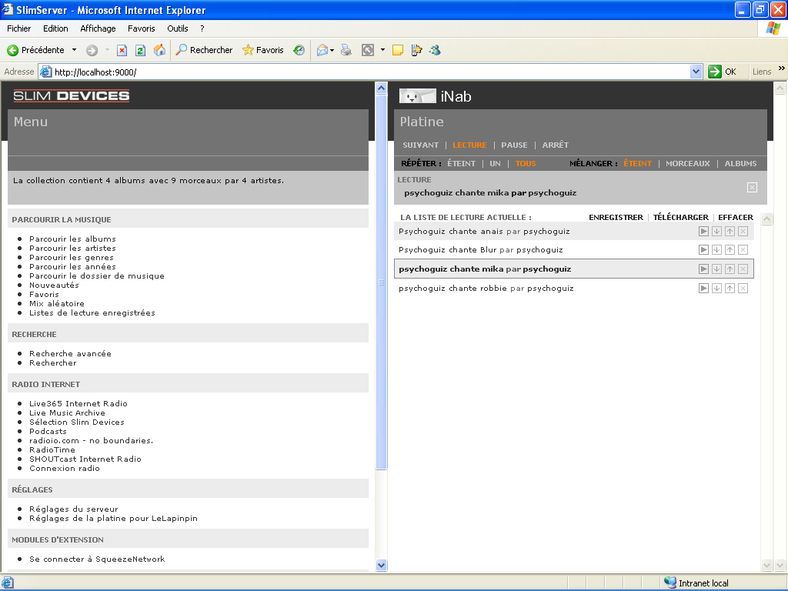Image resolution: width=788 pixels, height=591 pixels.
Task: Move 'psychoguiz chante mika' down in playlist
Action: (x=717, y=269)
